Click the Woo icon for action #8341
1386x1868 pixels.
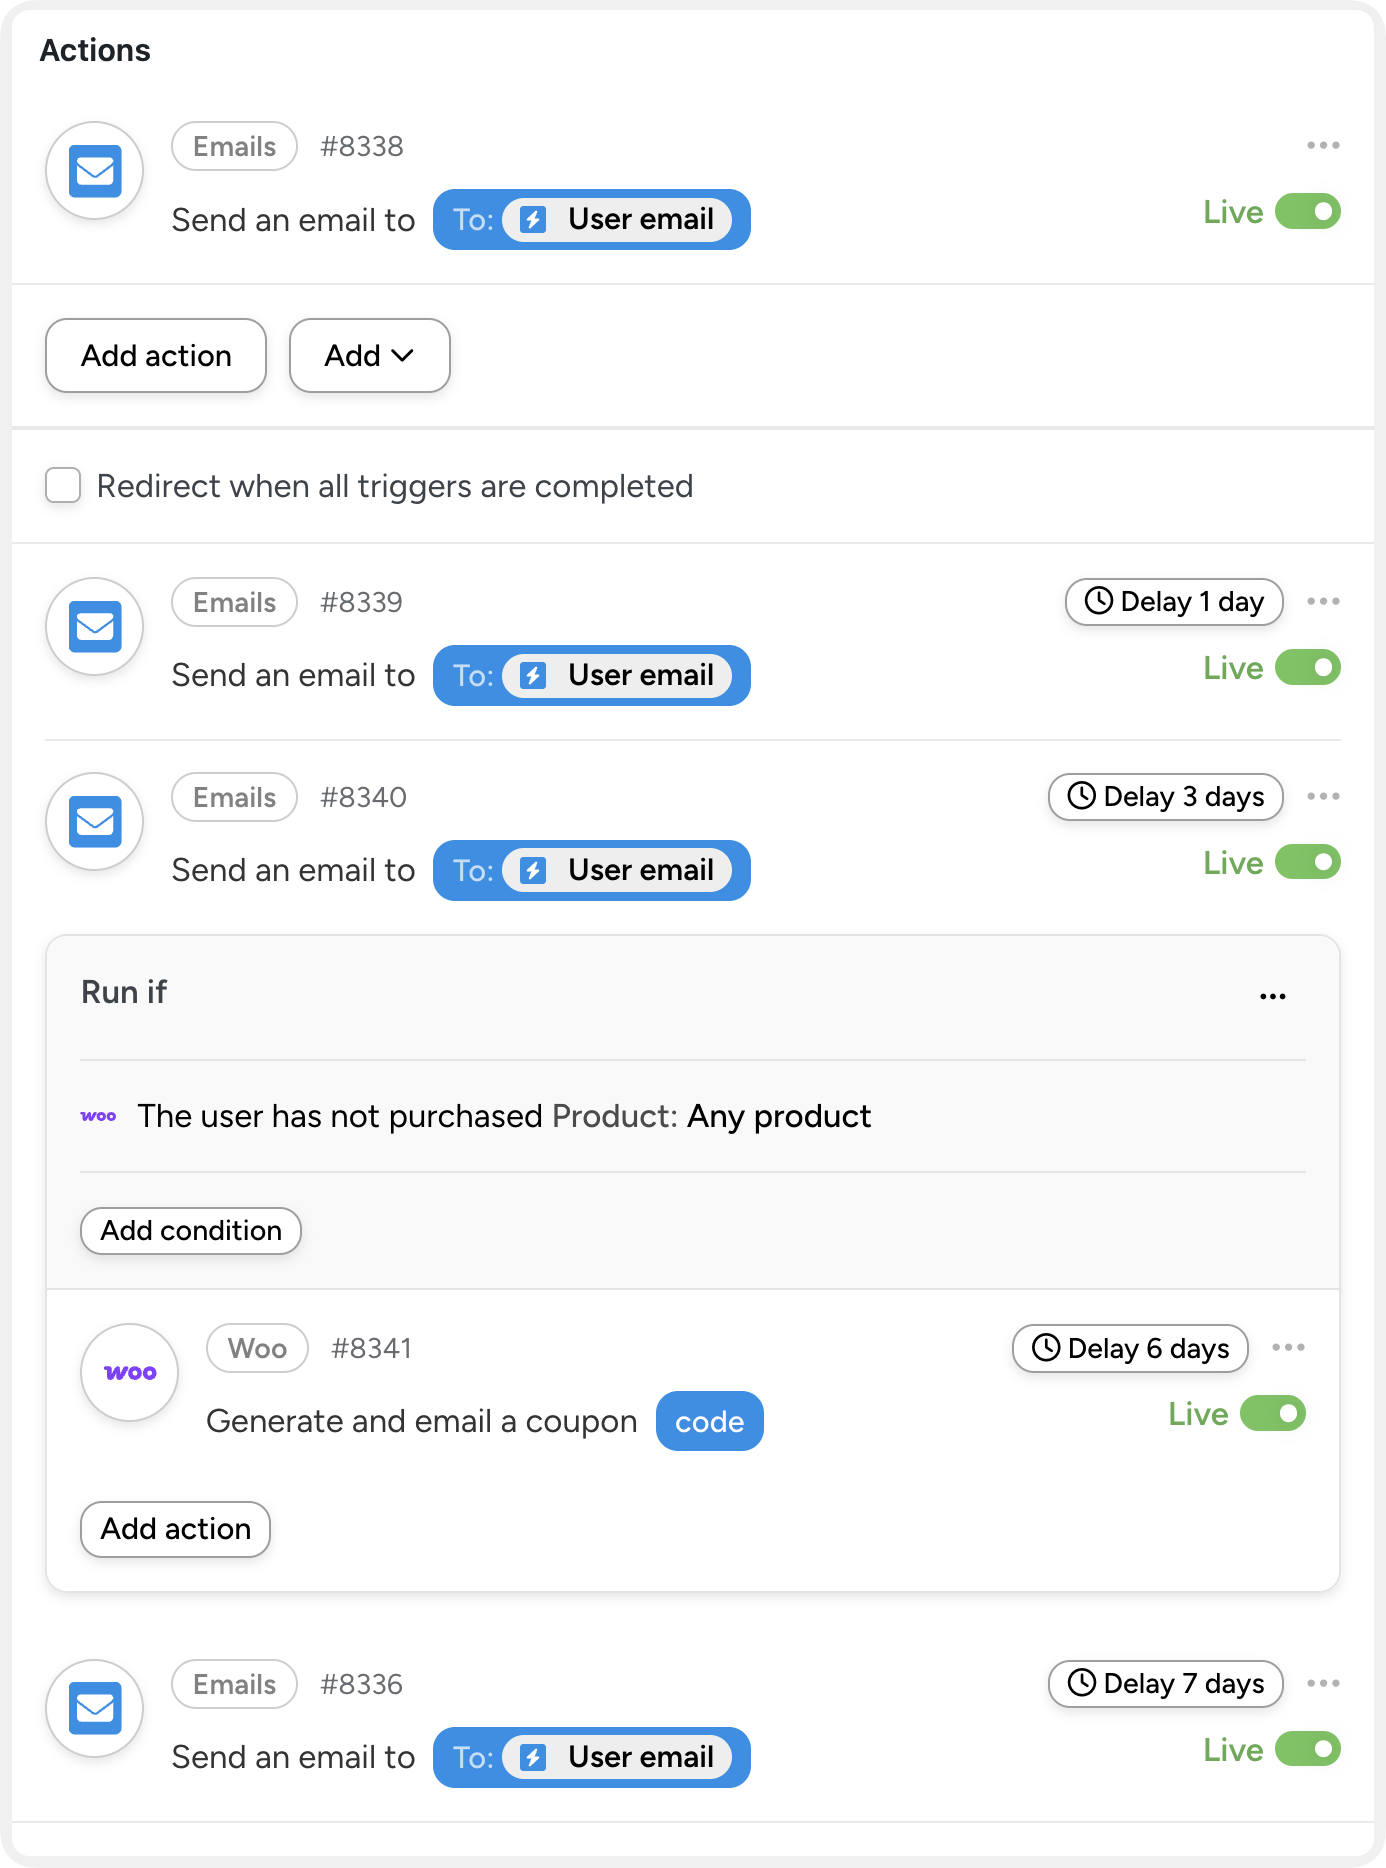pyautogui.click(x=130, y=1373)
